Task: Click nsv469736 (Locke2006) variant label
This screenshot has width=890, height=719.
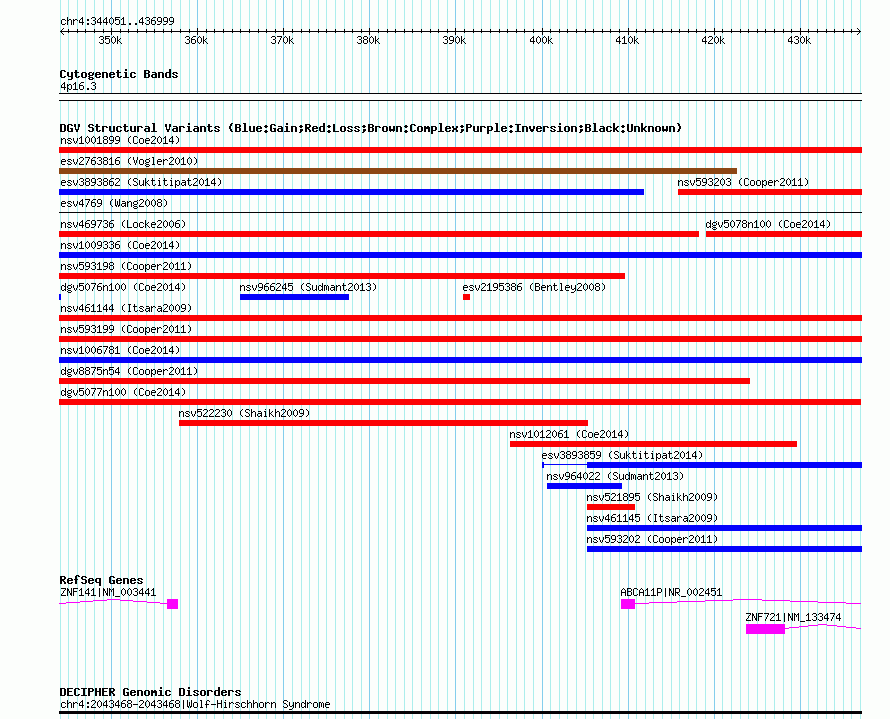Action: pyautogui.click(x=123, y=224)
